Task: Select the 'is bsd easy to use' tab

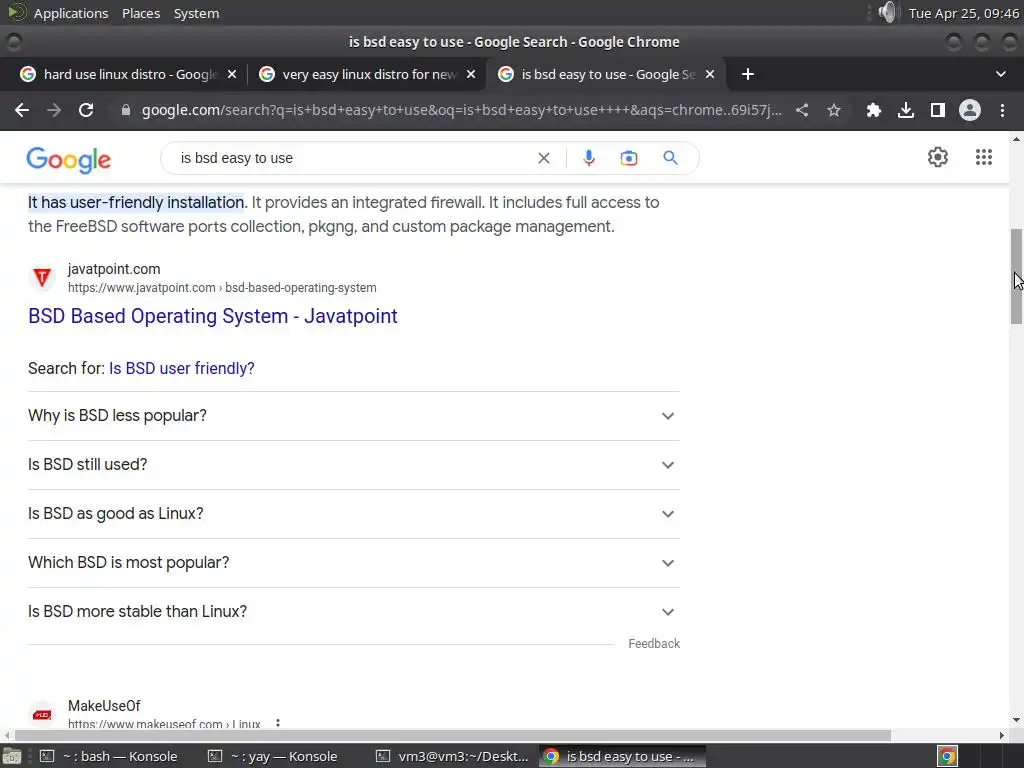Action: 605,74
